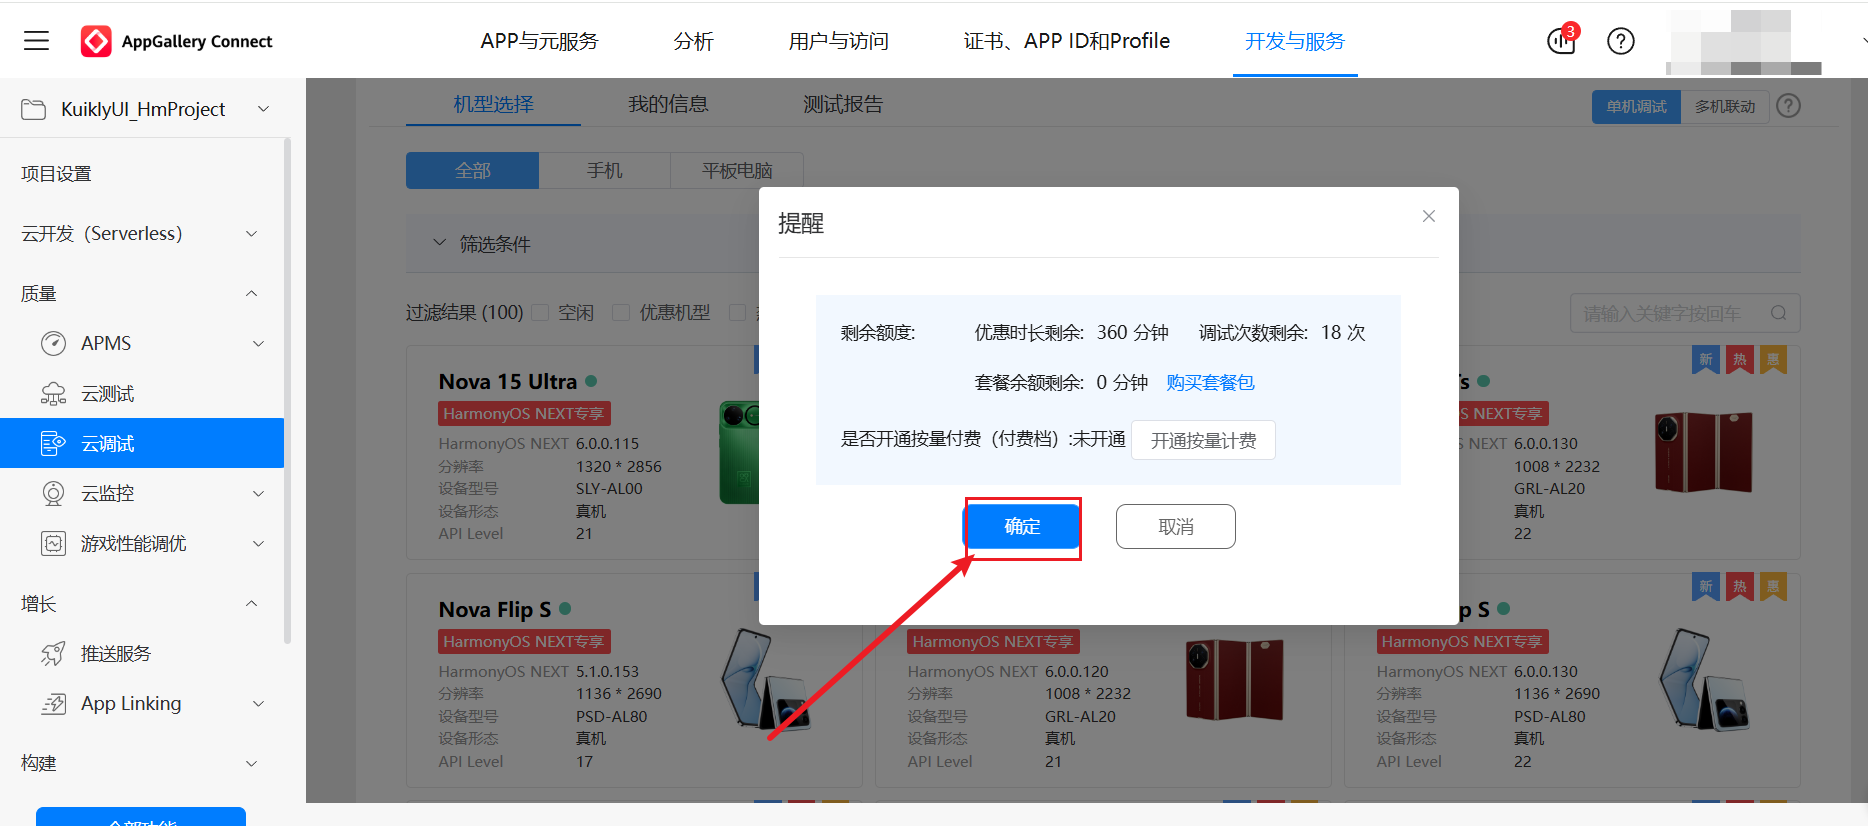Toggle the 空闲 checkbox

pos(540,312)
